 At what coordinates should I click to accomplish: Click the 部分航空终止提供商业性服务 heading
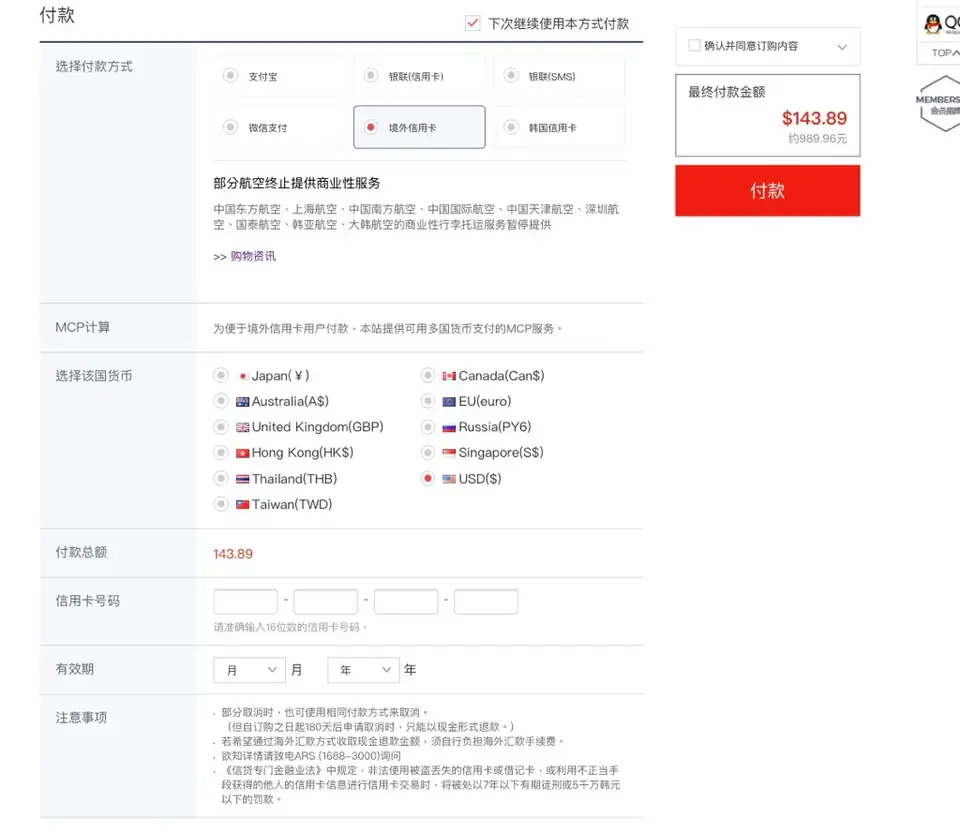[297, 183]
